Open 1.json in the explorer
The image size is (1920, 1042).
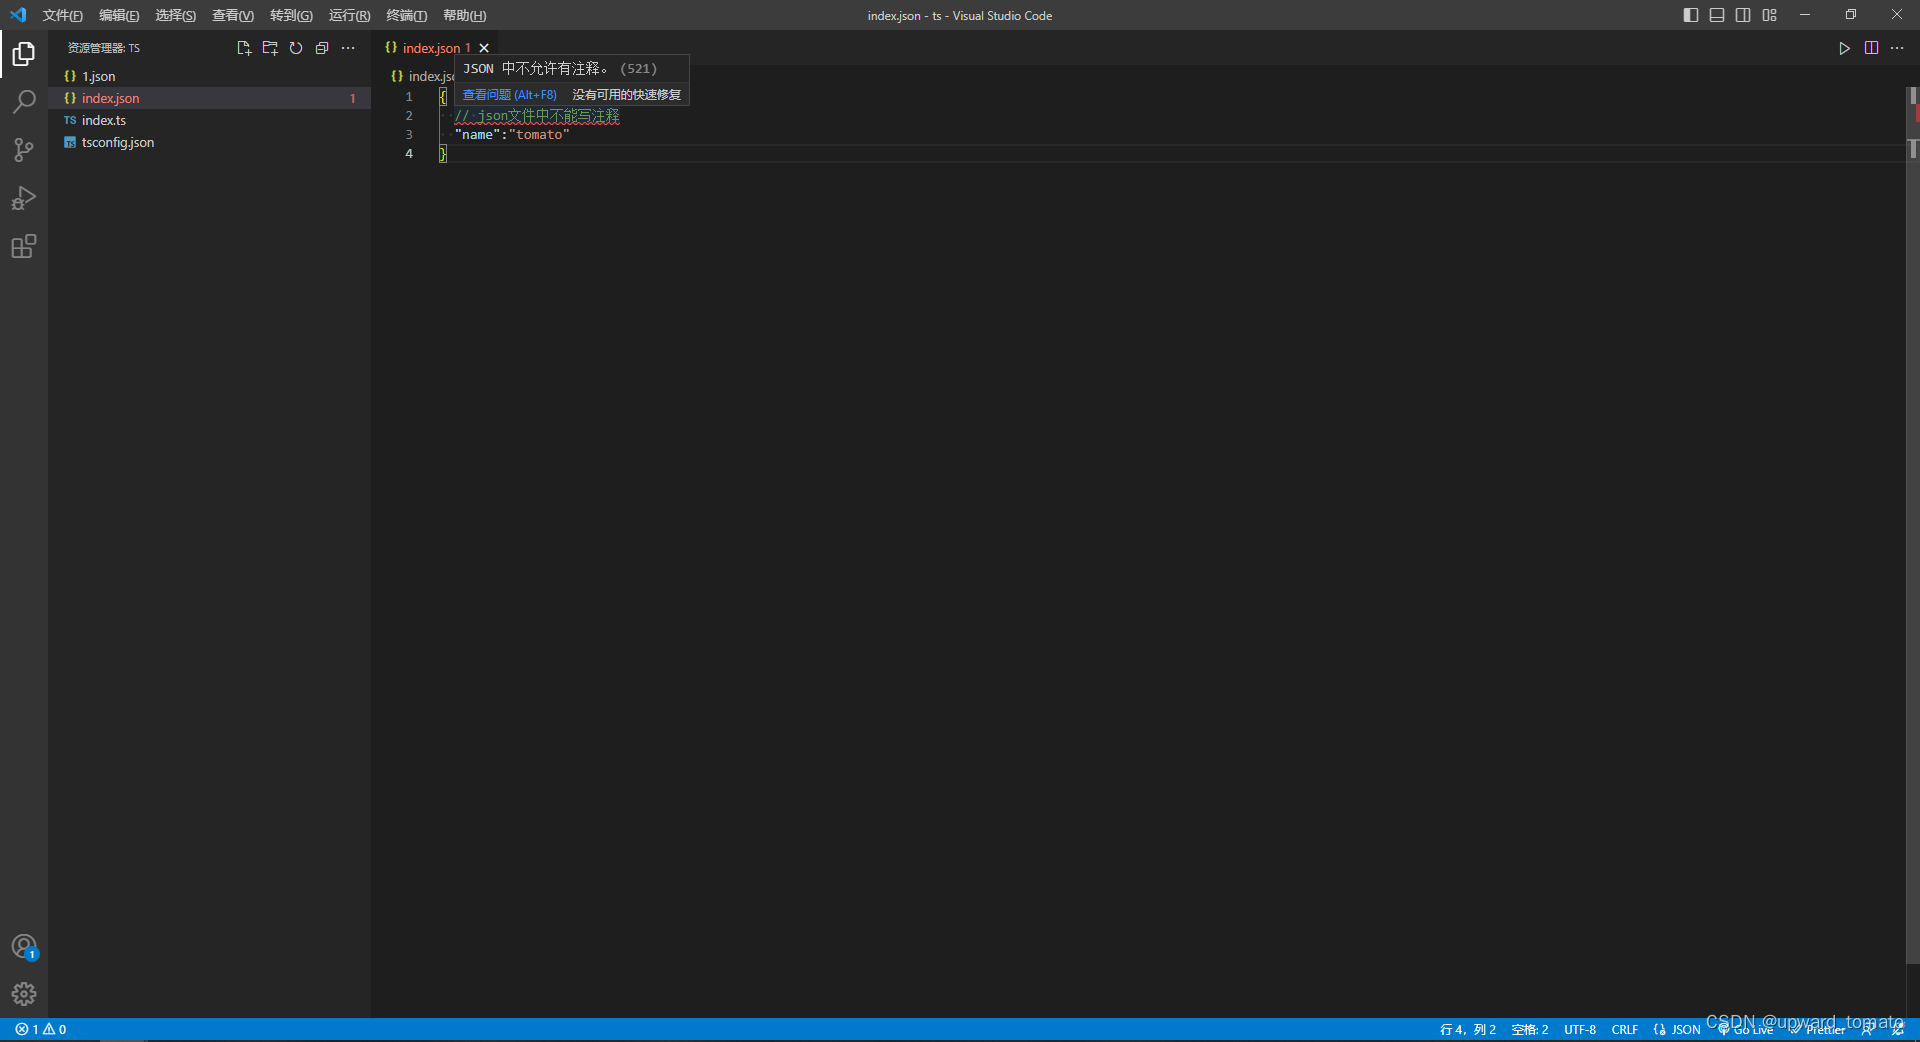[210, 76]
